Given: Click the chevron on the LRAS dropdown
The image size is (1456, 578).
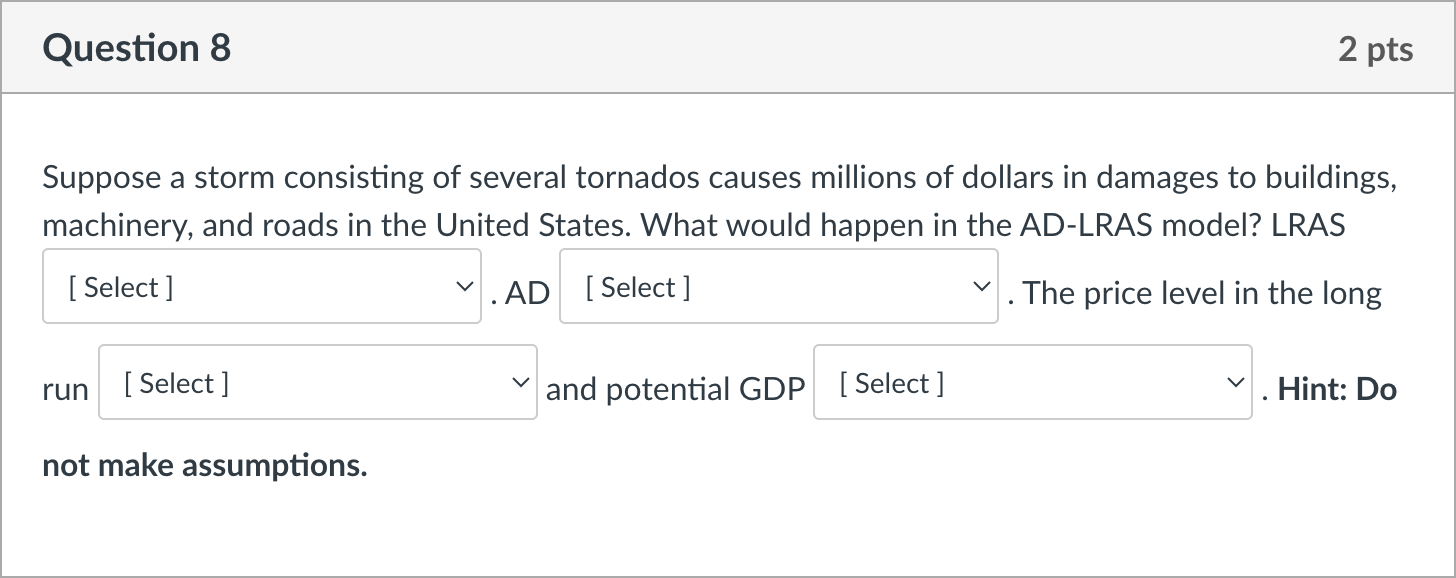Looking at the screenshot, I should point(463,286).
